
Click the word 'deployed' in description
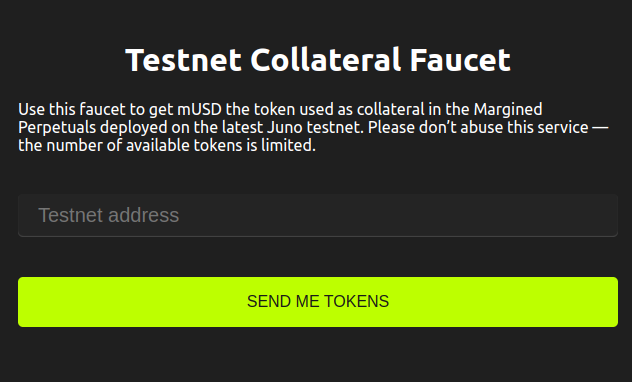click(133, 128)
